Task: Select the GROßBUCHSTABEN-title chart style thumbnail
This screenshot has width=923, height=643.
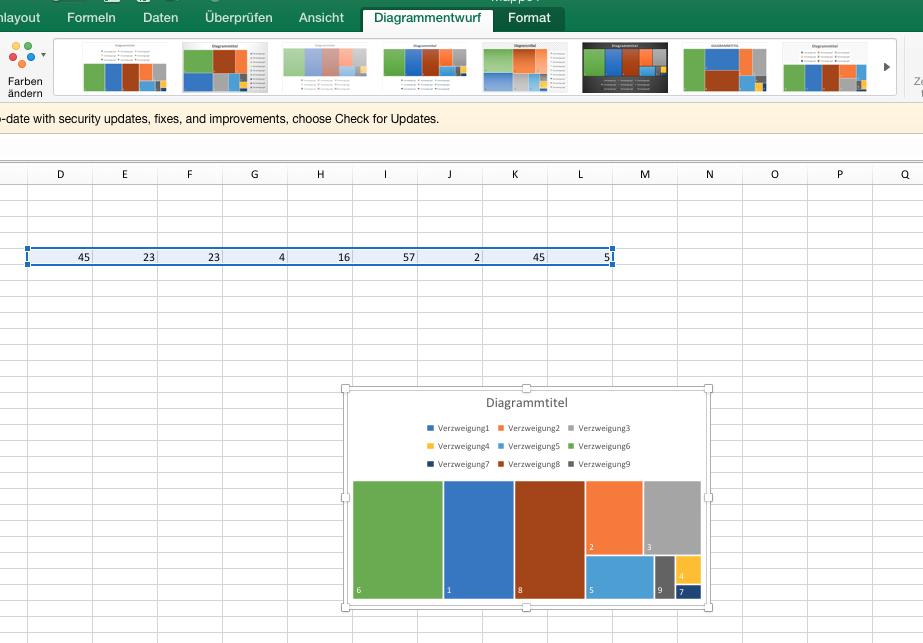Action: (x=724, y=67)
